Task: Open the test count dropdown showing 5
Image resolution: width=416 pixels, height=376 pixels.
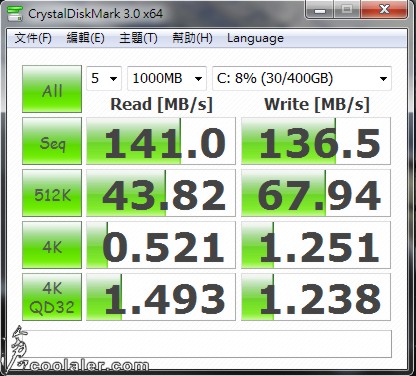Action: (104, 79)
